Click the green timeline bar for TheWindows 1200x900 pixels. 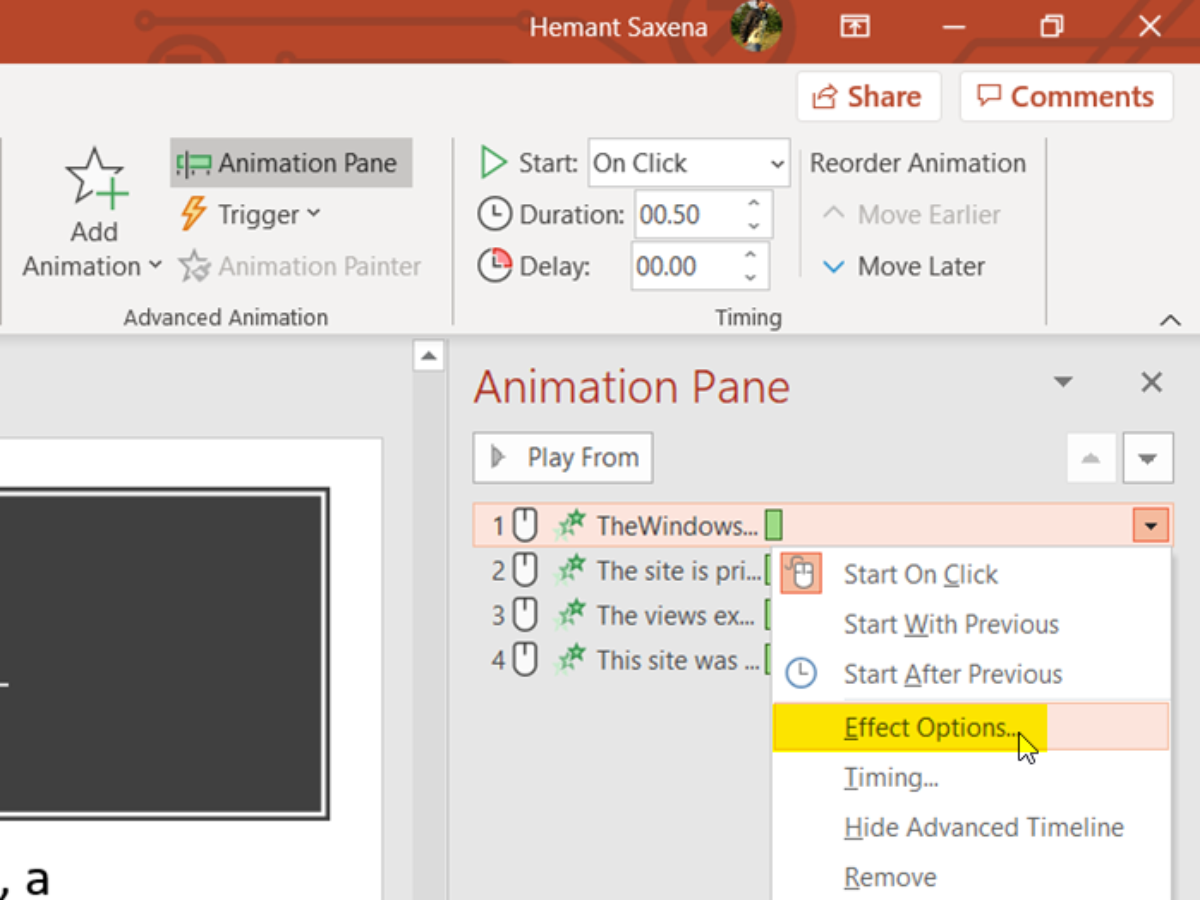774,524
